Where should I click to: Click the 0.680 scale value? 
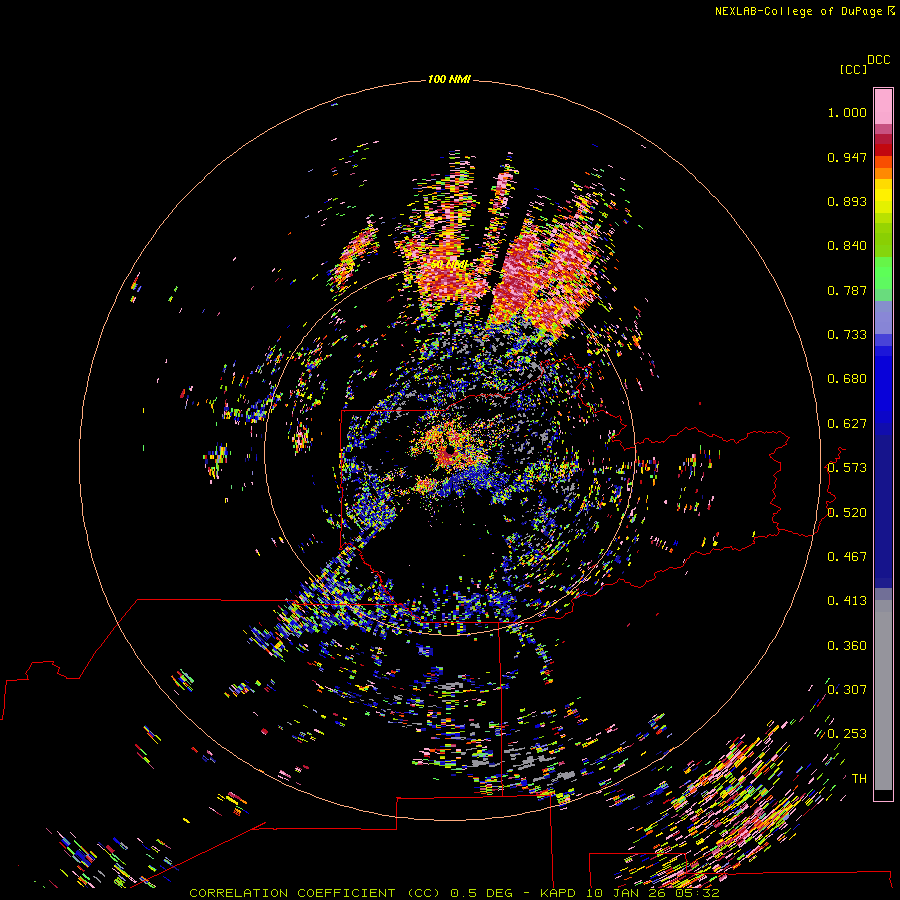(x=847, y=379)
